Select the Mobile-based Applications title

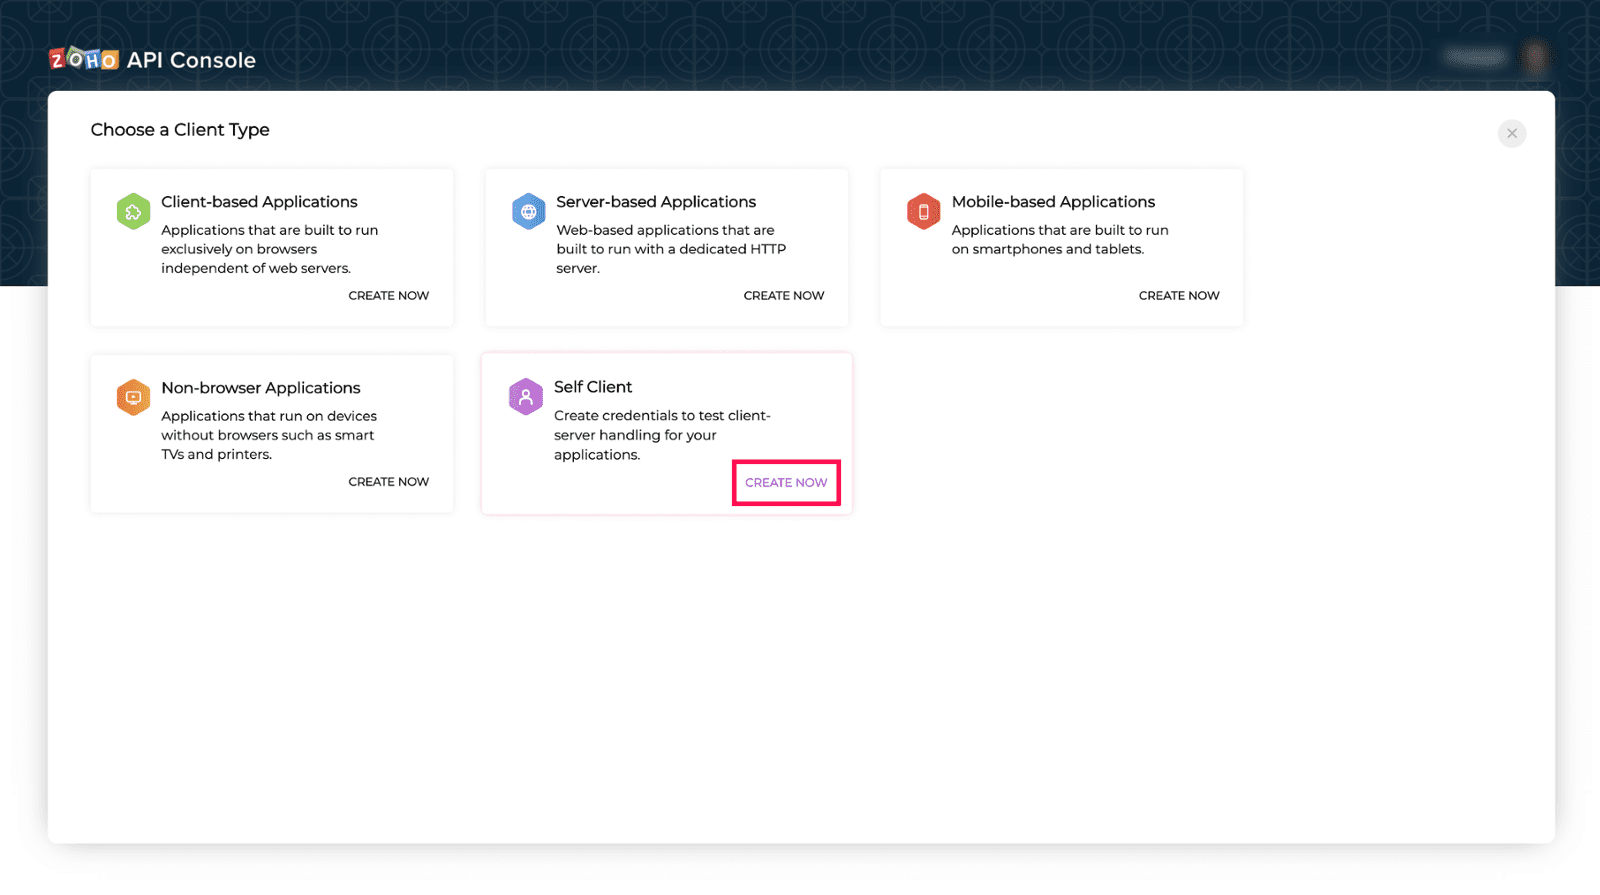point(1053,202)
